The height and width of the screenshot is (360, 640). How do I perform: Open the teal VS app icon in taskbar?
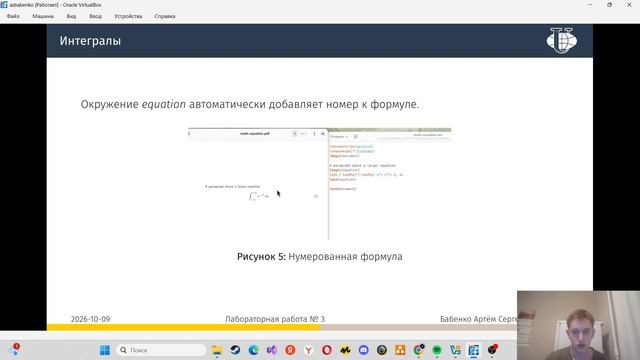point(456,350)
